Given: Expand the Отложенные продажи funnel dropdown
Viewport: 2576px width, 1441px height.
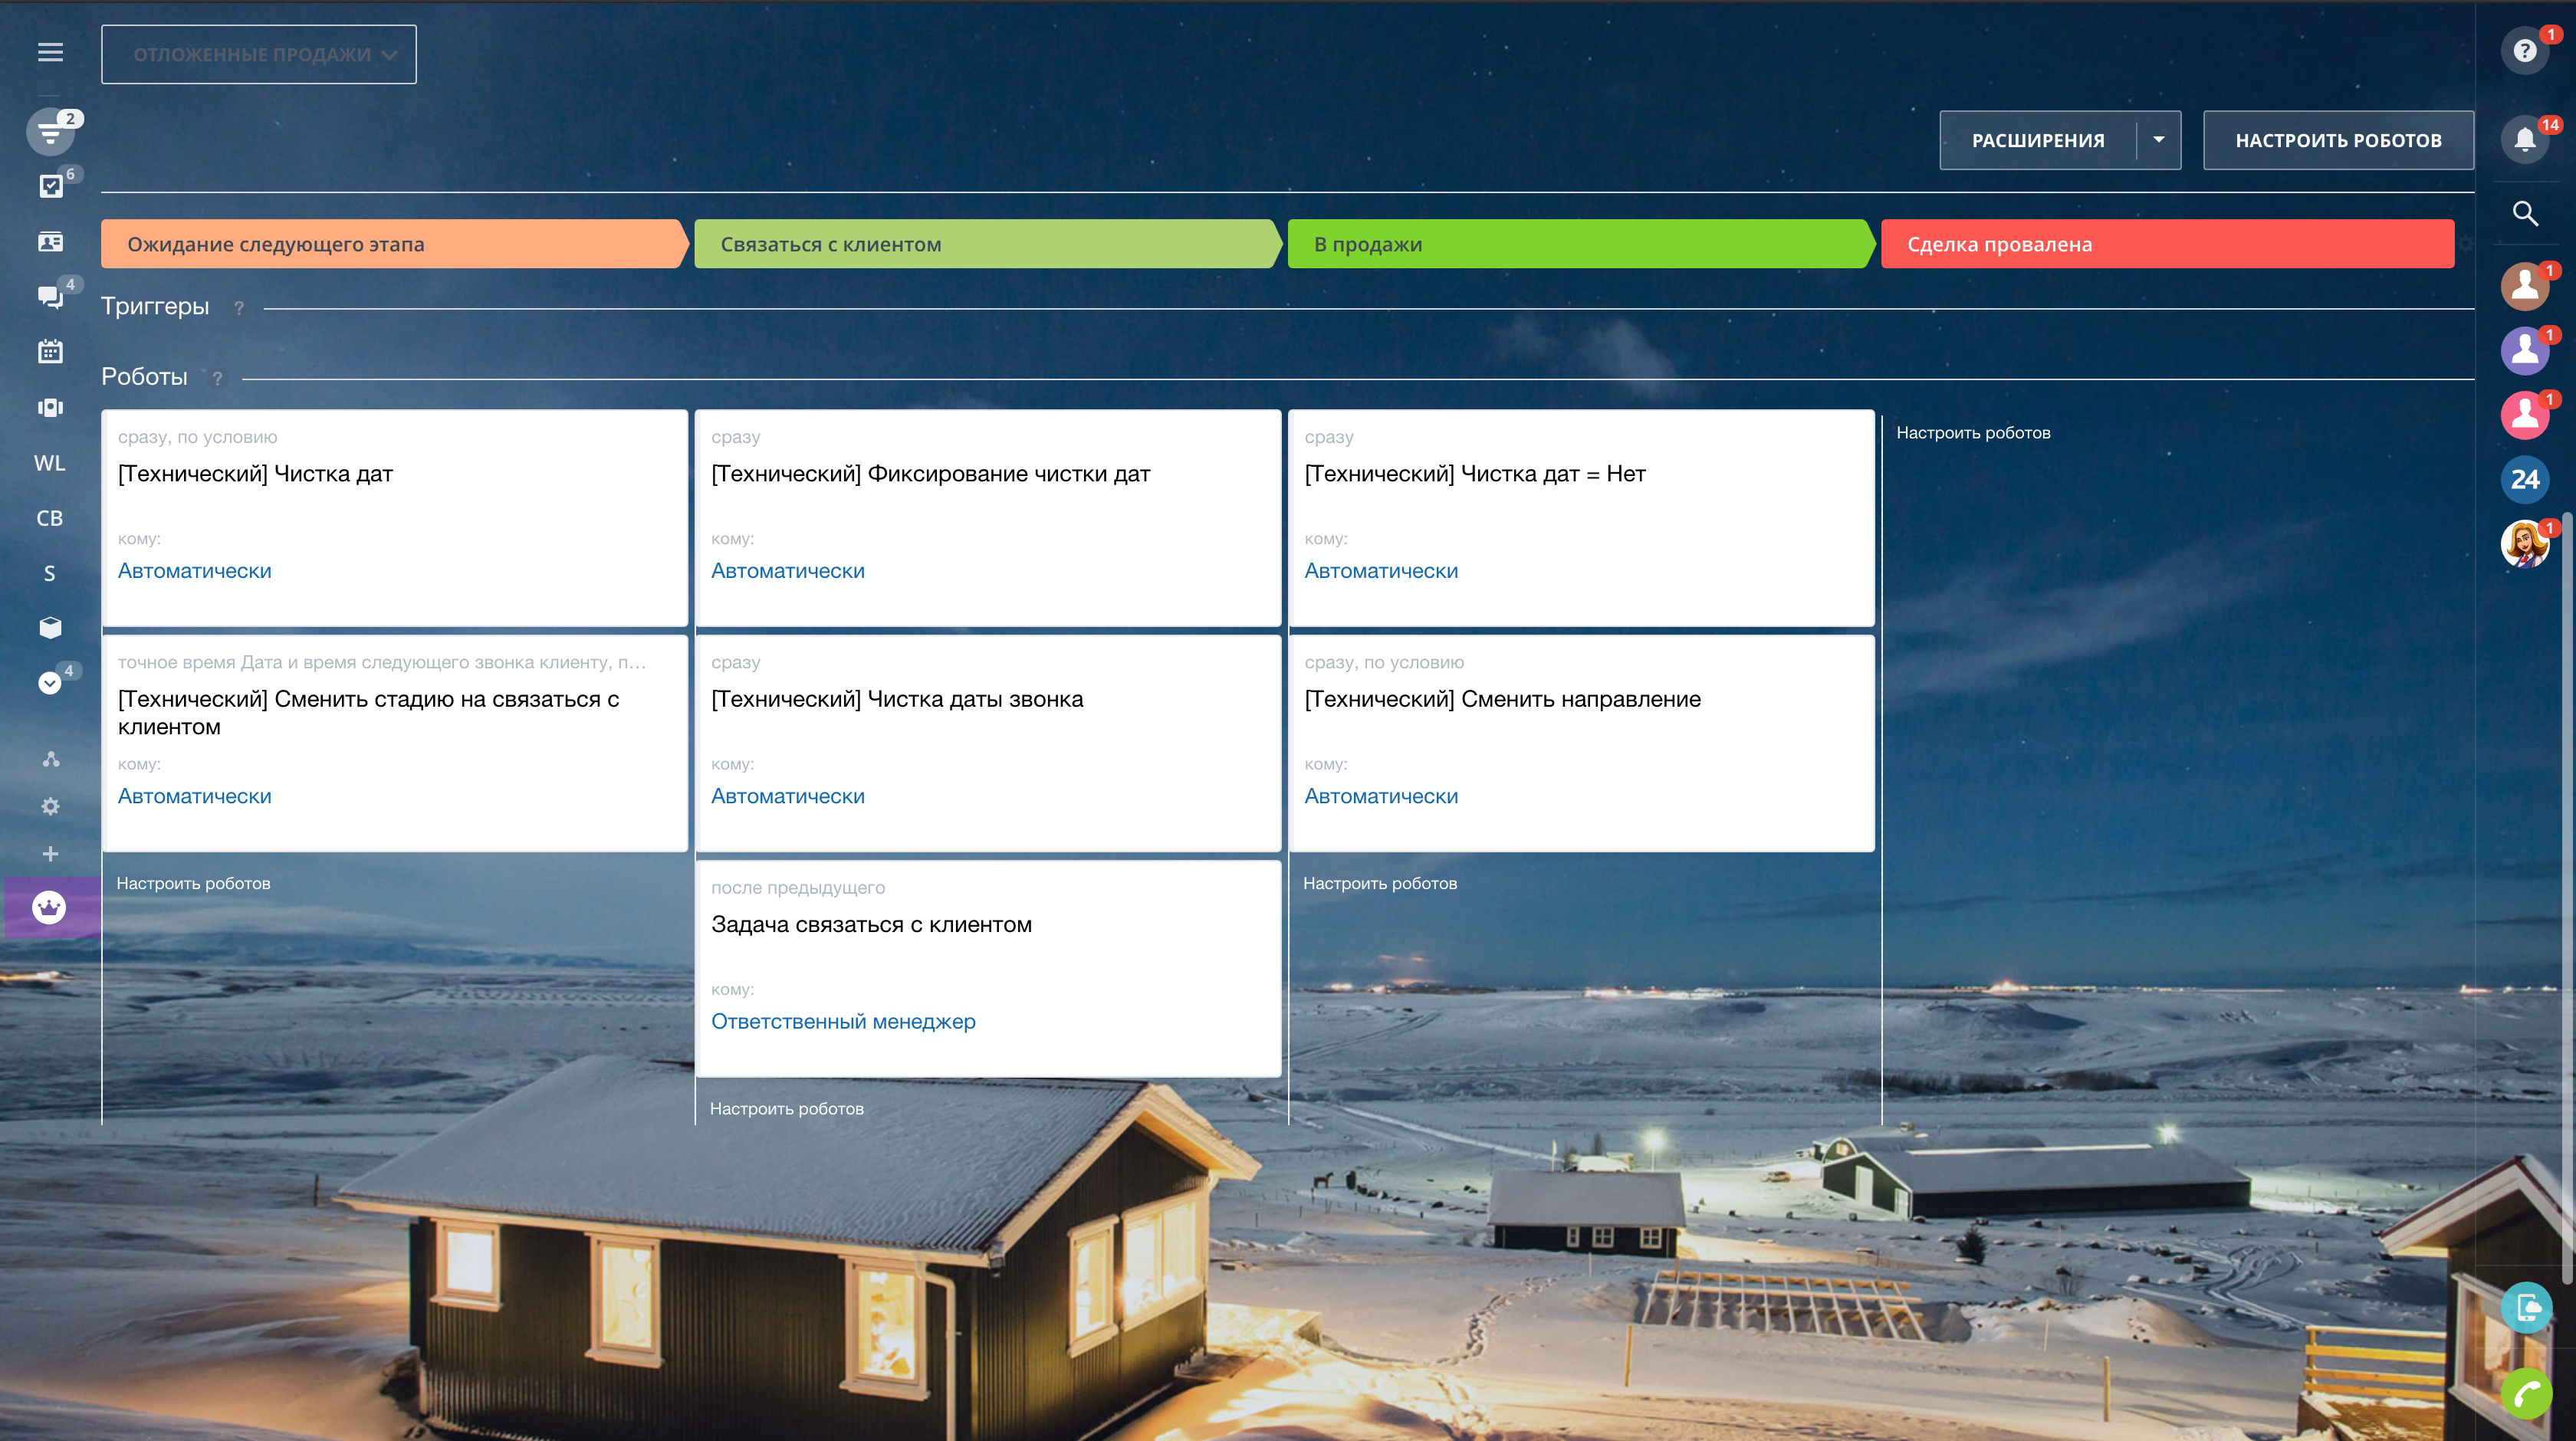Looking at the screenshot, I should (258, 55).
